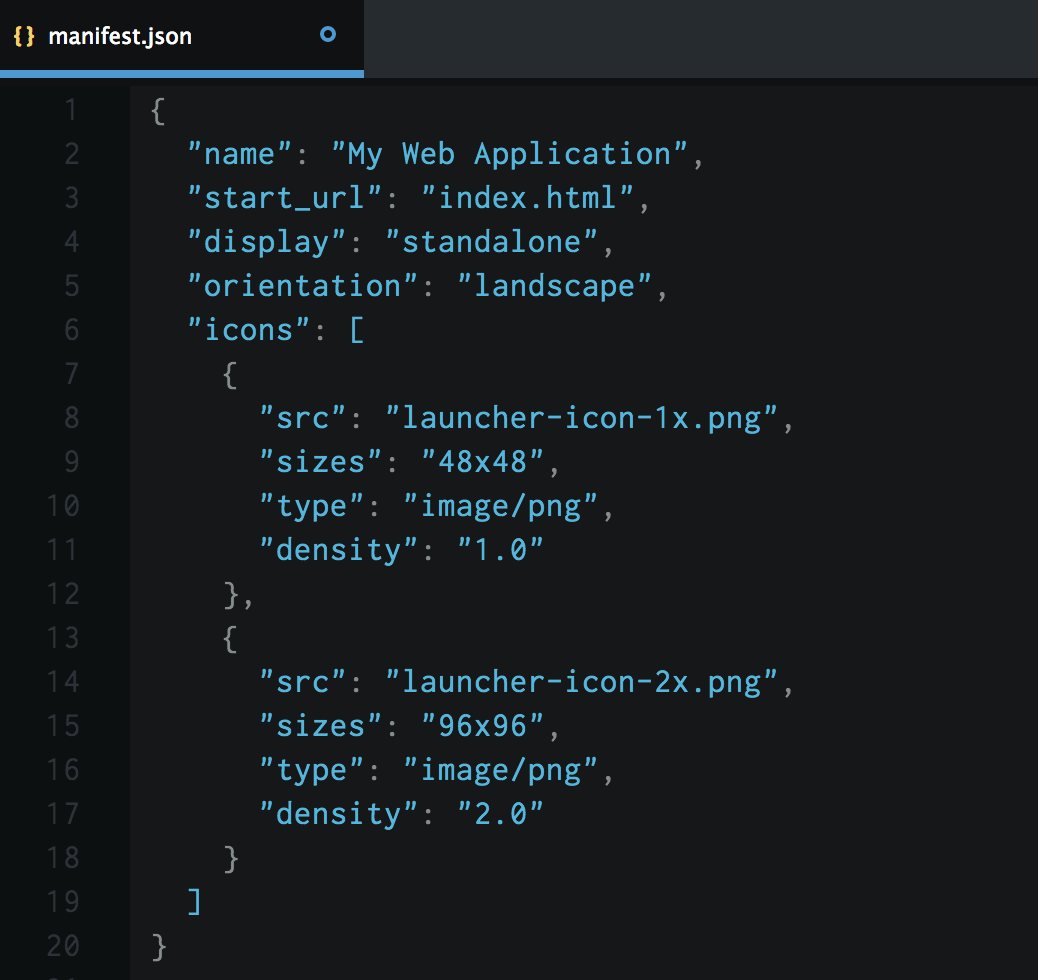Click "launcher-icon-2x.png" string
Viewport: 1038px width, 980px height.
[x=581, y=682]
